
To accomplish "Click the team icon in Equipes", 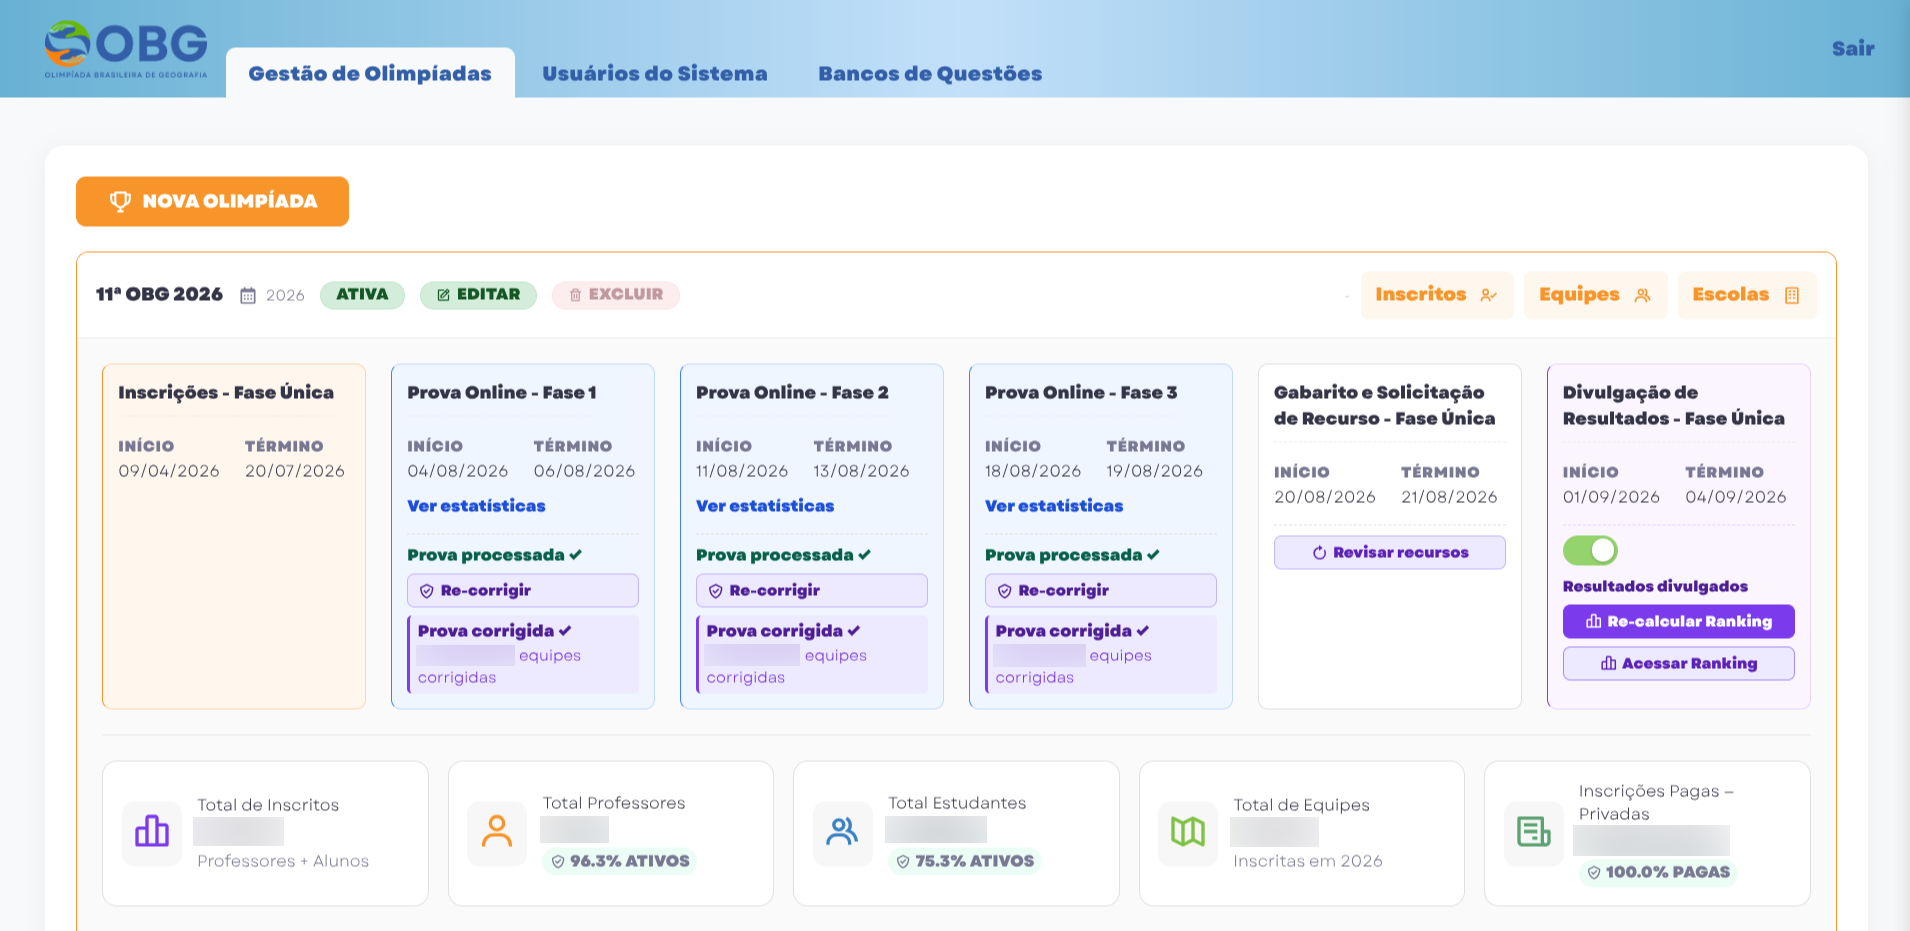I will (1642, 295).
